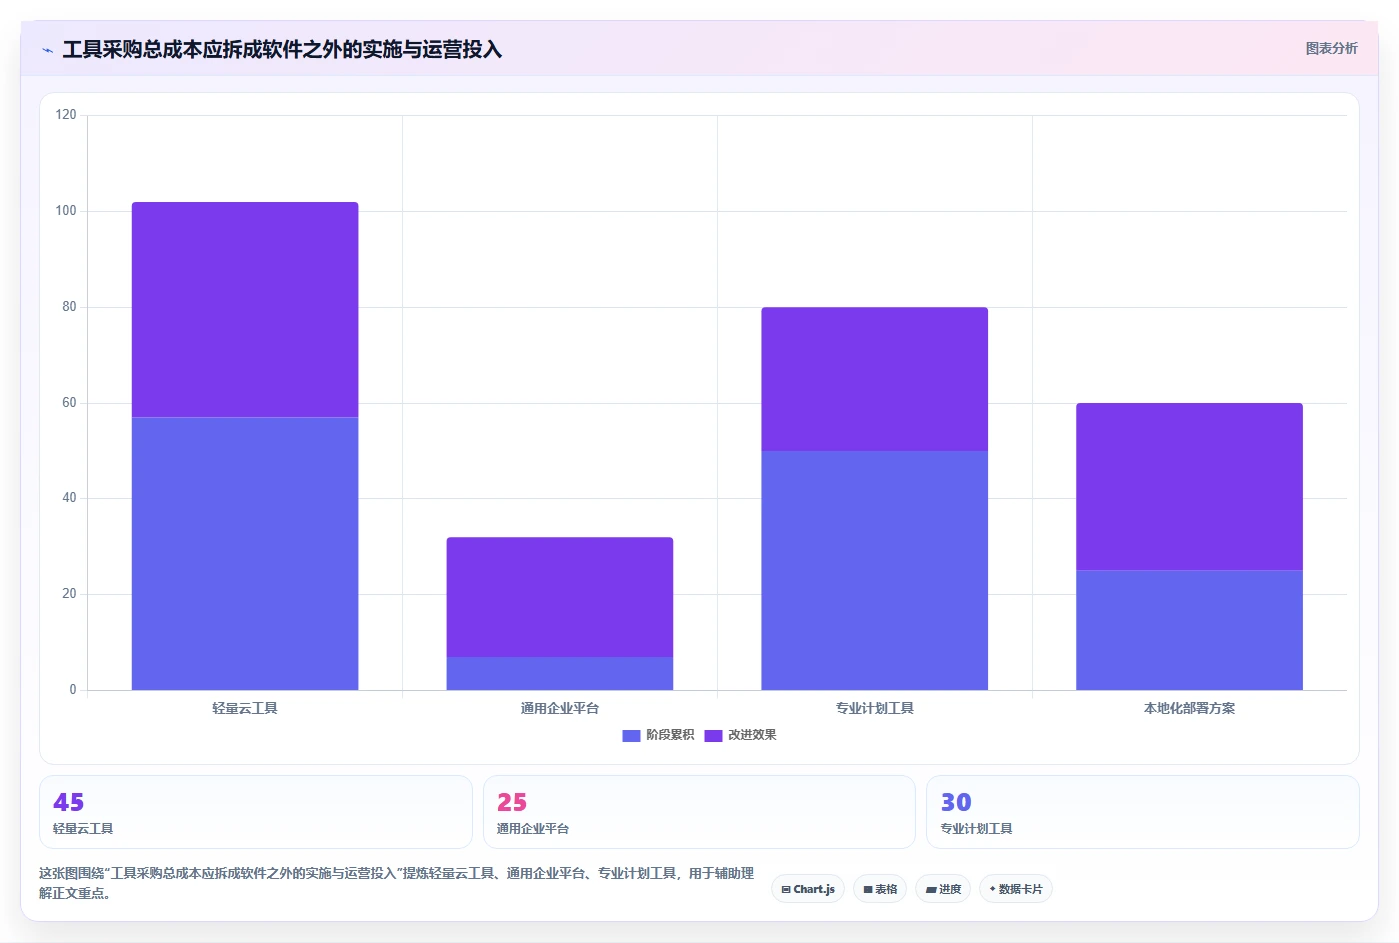The width and height of the screenshot is (1399, 943).
Task: Click the purple 改进效果 bar segment for 轻量云工具
Action: coord(245,310)
